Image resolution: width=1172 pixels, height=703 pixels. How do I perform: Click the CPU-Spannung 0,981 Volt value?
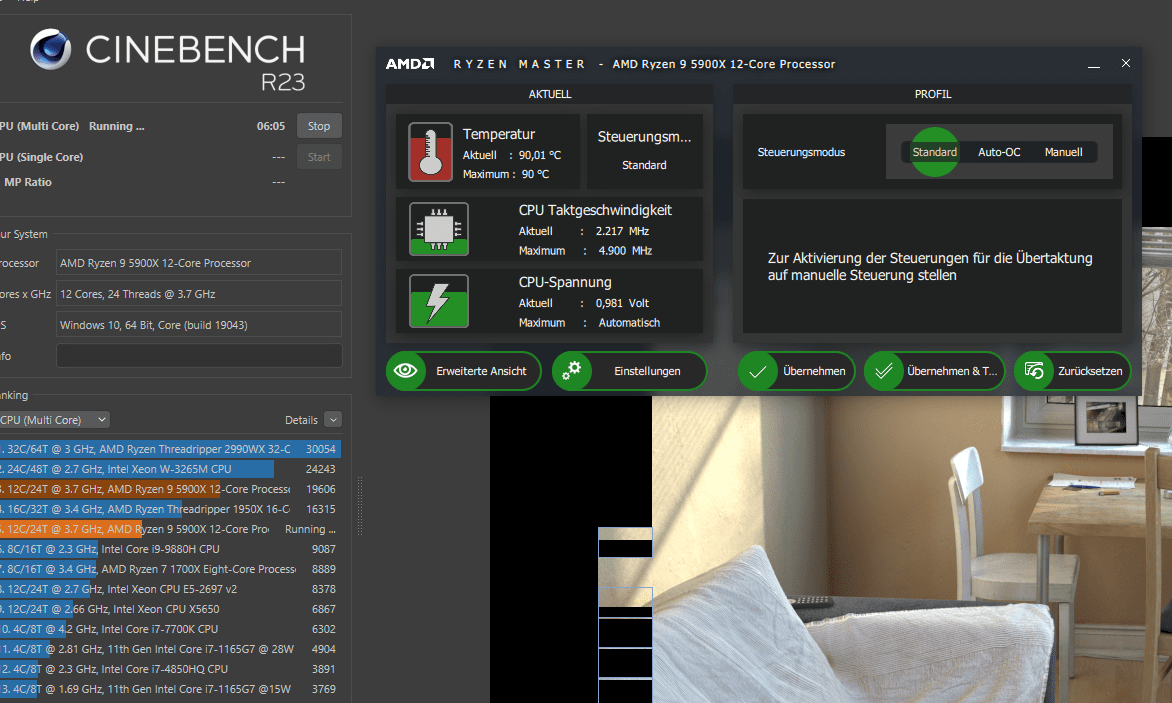click(x=622, y=303)
